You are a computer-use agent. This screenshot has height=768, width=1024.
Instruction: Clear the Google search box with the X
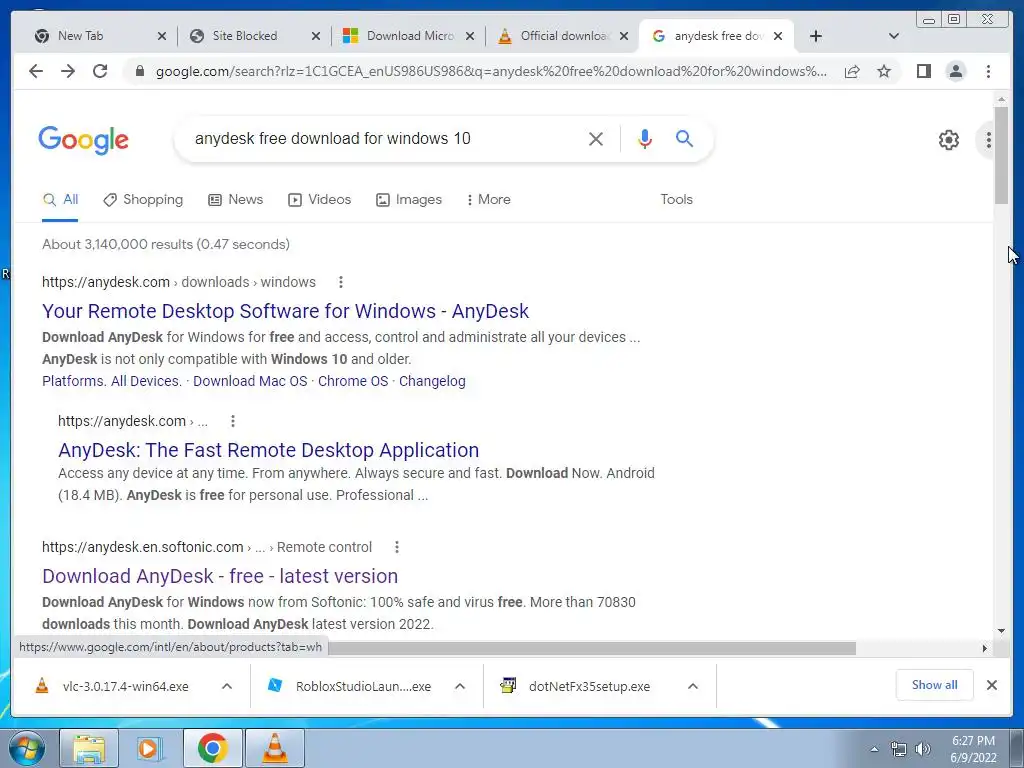596,138
